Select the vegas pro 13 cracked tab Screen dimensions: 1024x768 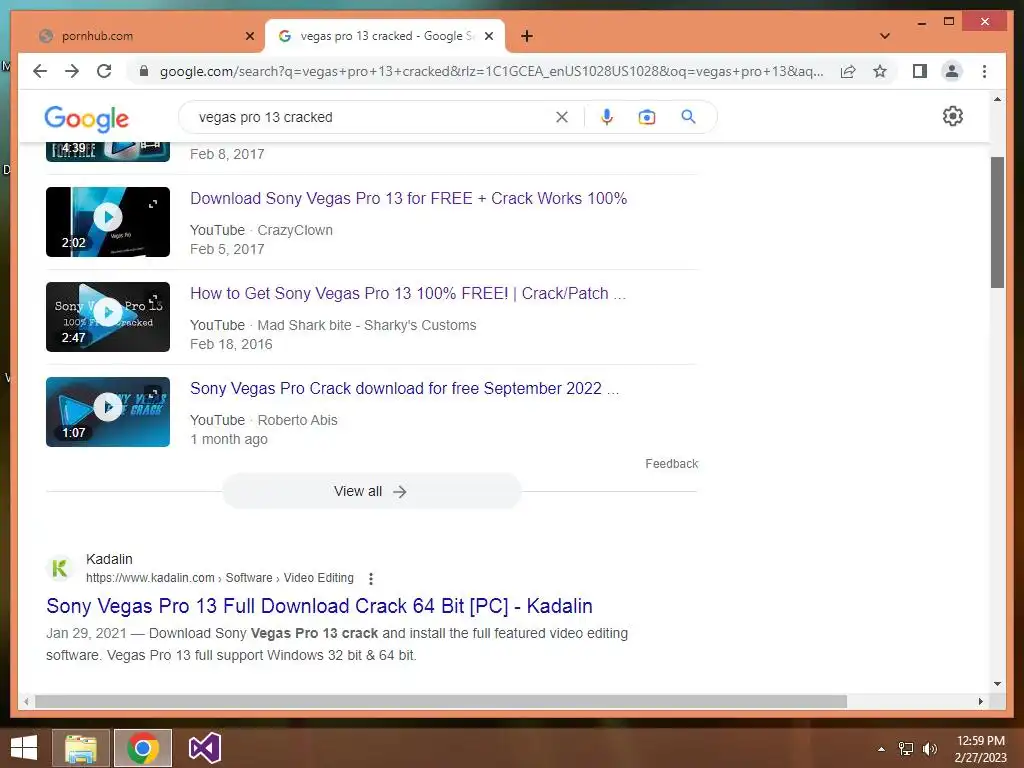(x=384, y=36)
